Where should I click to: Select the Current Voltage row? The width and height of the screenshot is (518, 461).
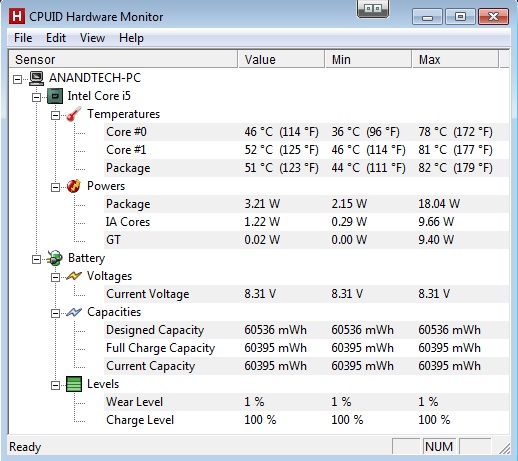(306, 294)
